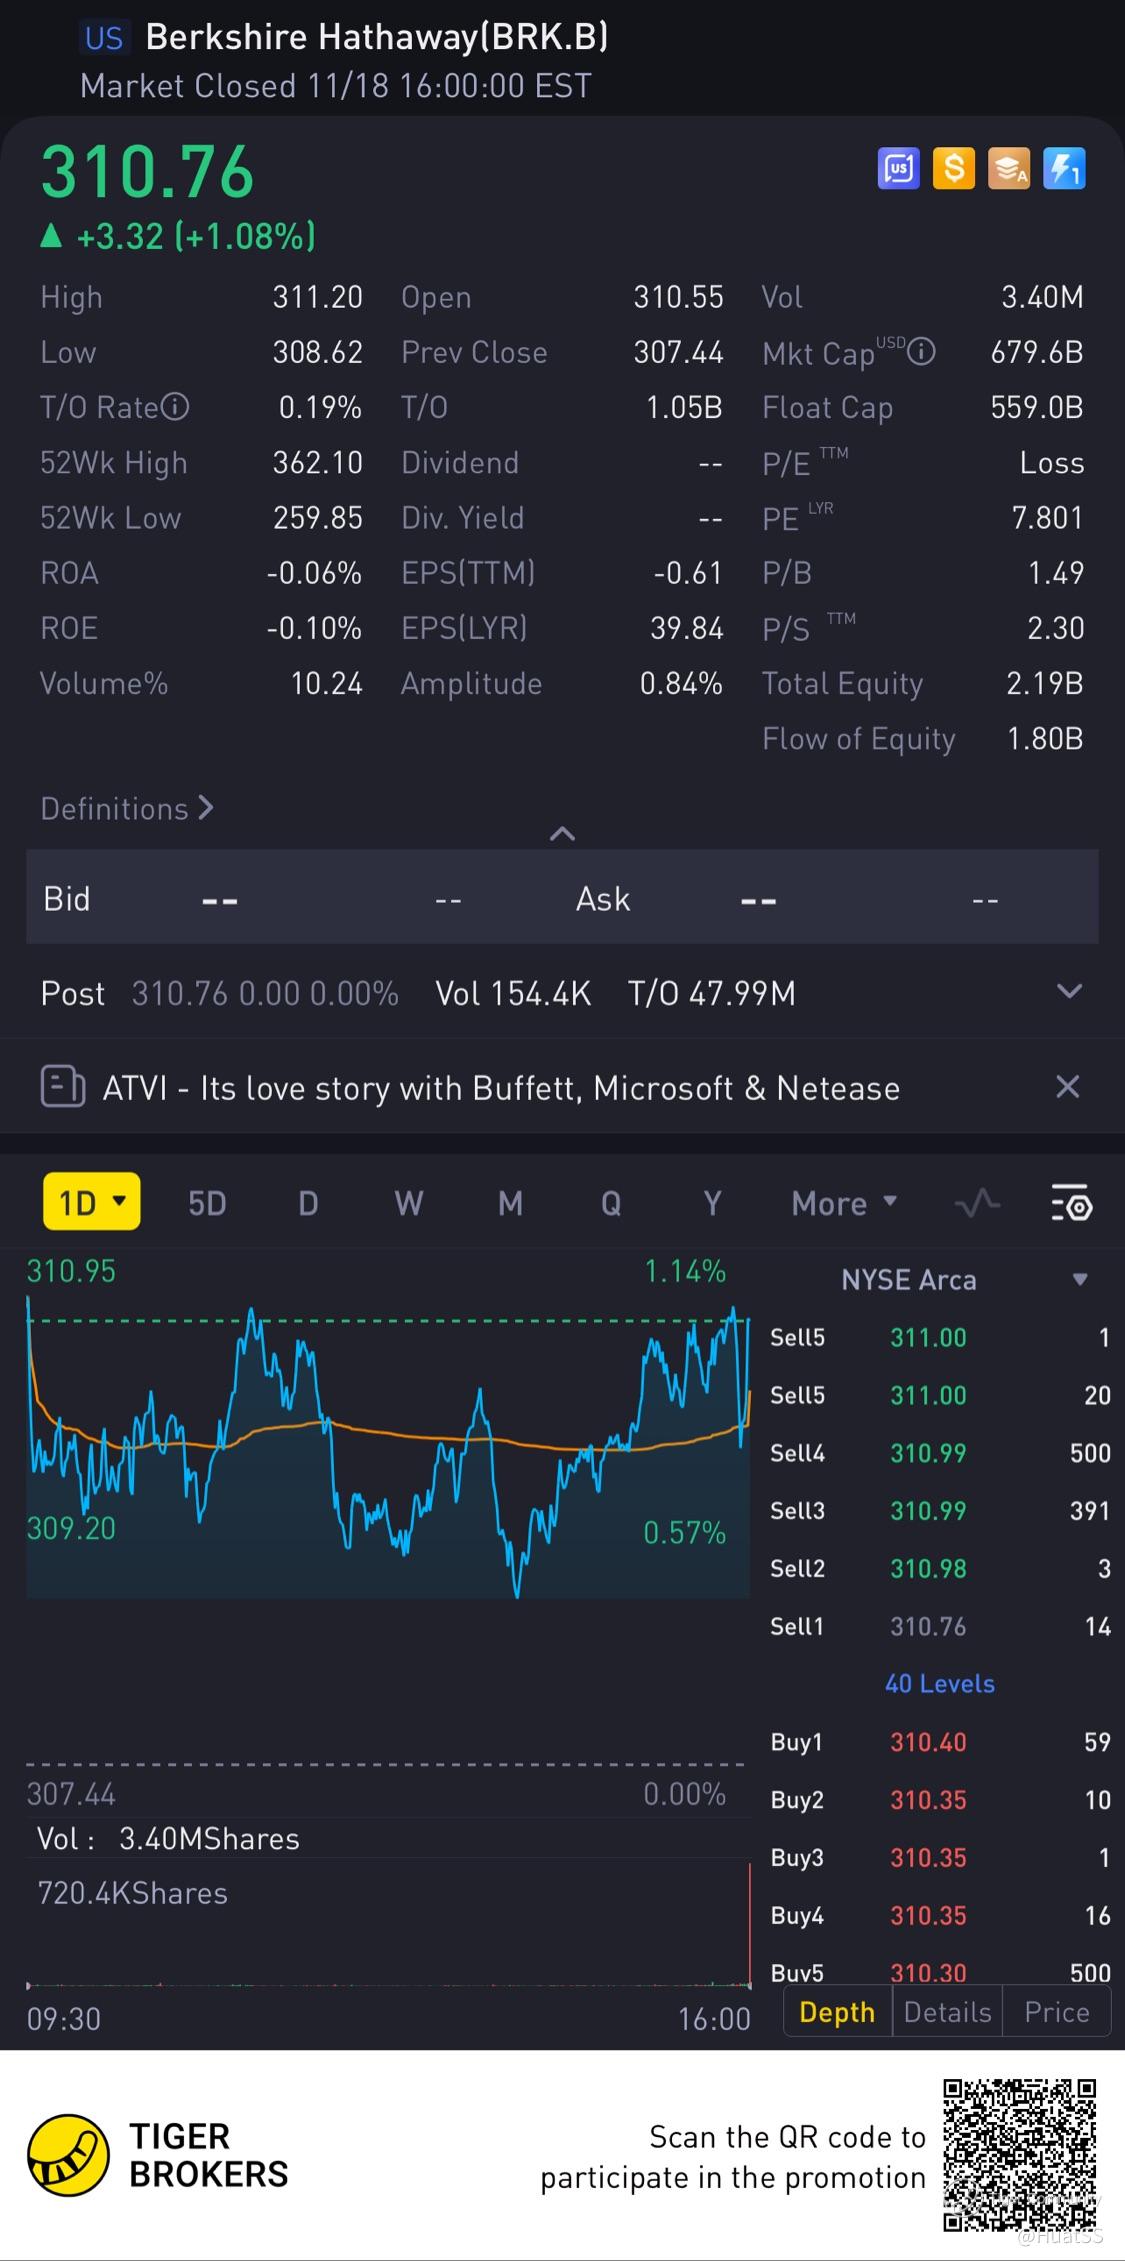Tap the layered stack 'A' icon
The width and height of the screenshot is (1125, 2261).
pyautogui.click(x=1008, y=169)
